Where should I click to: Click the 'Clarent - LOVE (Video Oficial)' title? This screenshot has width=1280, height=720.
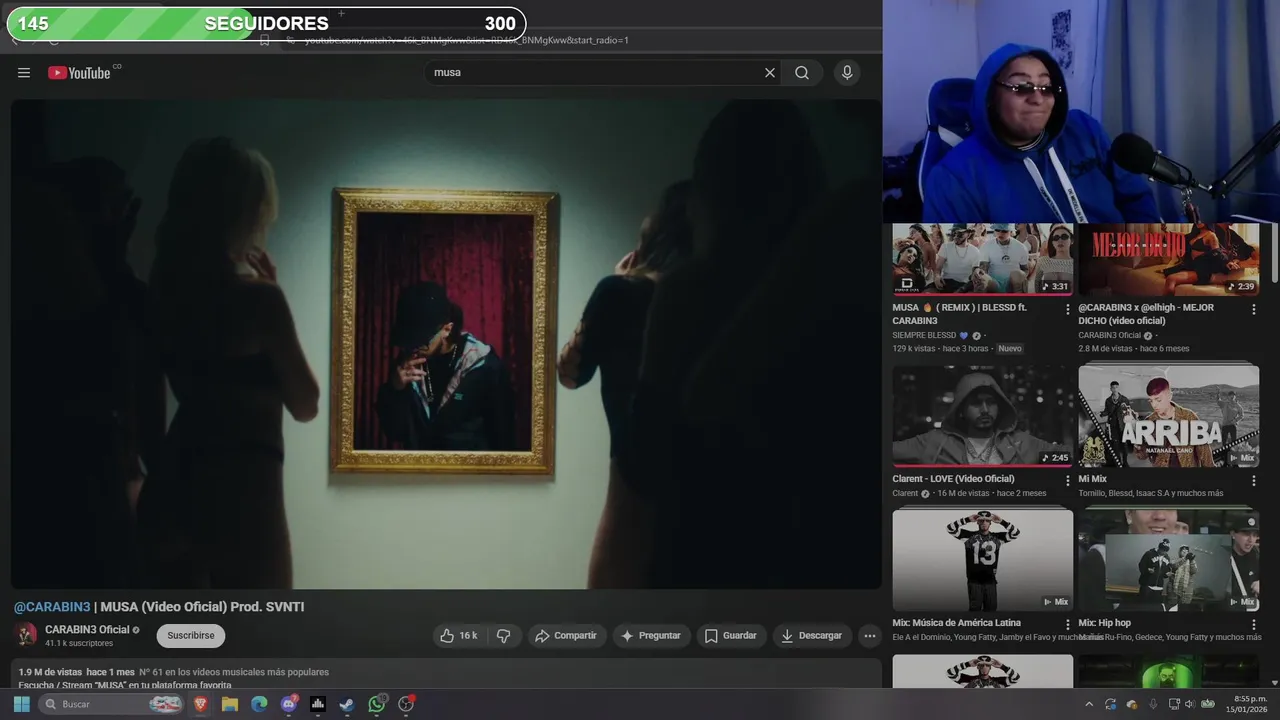point(953,479)
